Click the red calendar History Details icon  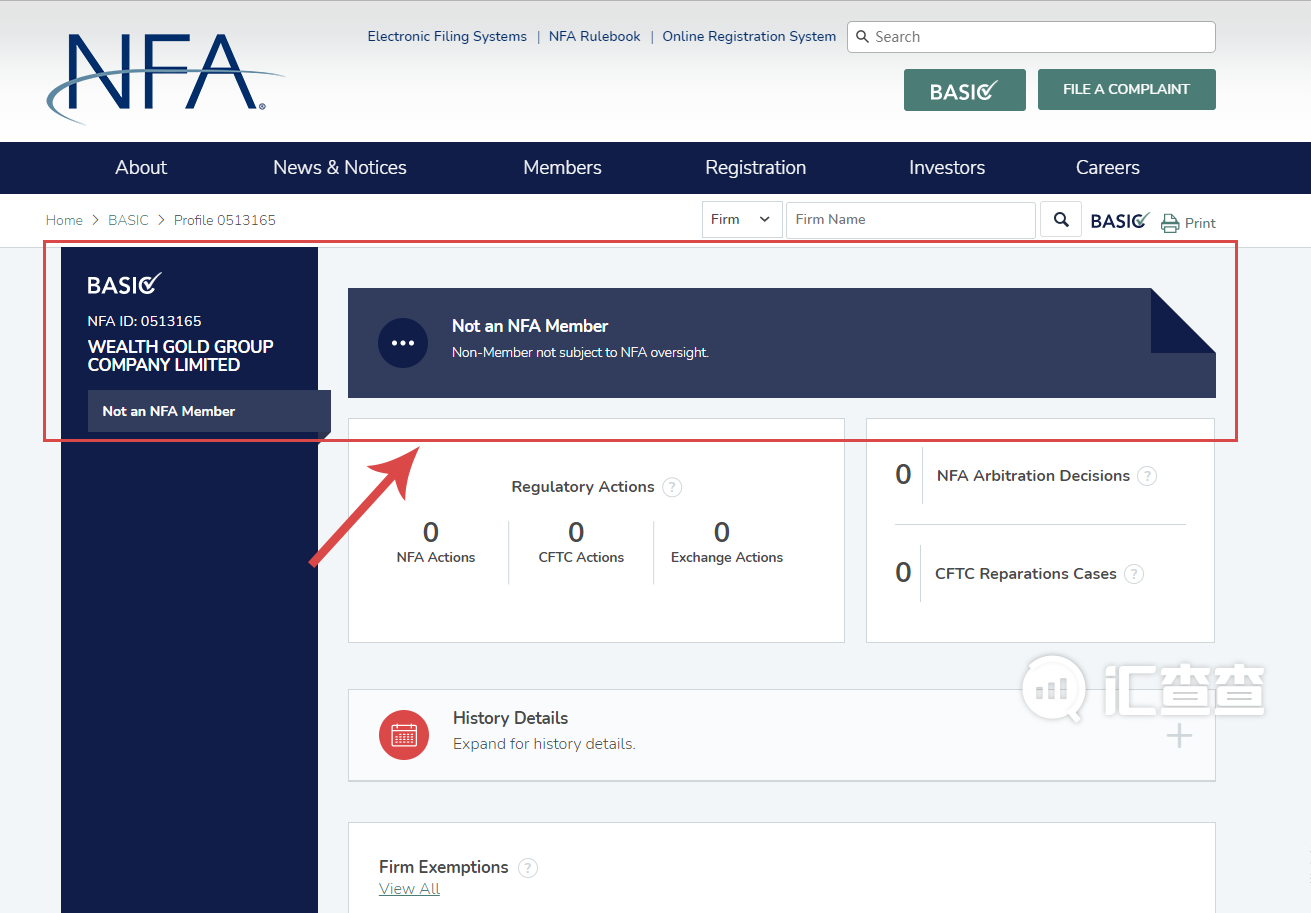pyautogui.click(x=404, y=735)
